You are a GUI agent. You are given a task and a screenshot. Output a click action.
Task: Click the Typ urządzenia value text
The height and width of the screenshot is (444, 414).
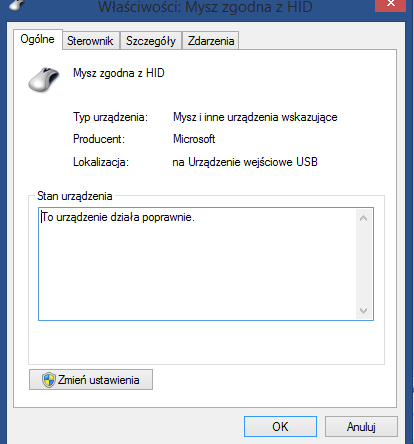[x=255, y=117]
